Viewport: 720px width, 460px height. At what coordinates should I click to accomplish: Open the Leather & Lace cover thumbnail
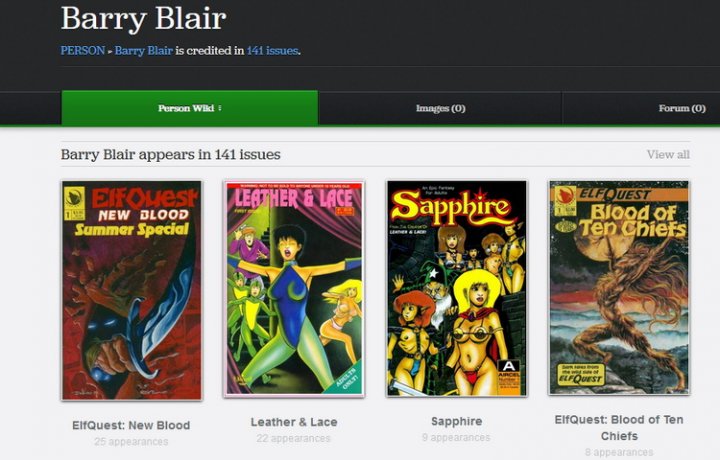(294, 289)
